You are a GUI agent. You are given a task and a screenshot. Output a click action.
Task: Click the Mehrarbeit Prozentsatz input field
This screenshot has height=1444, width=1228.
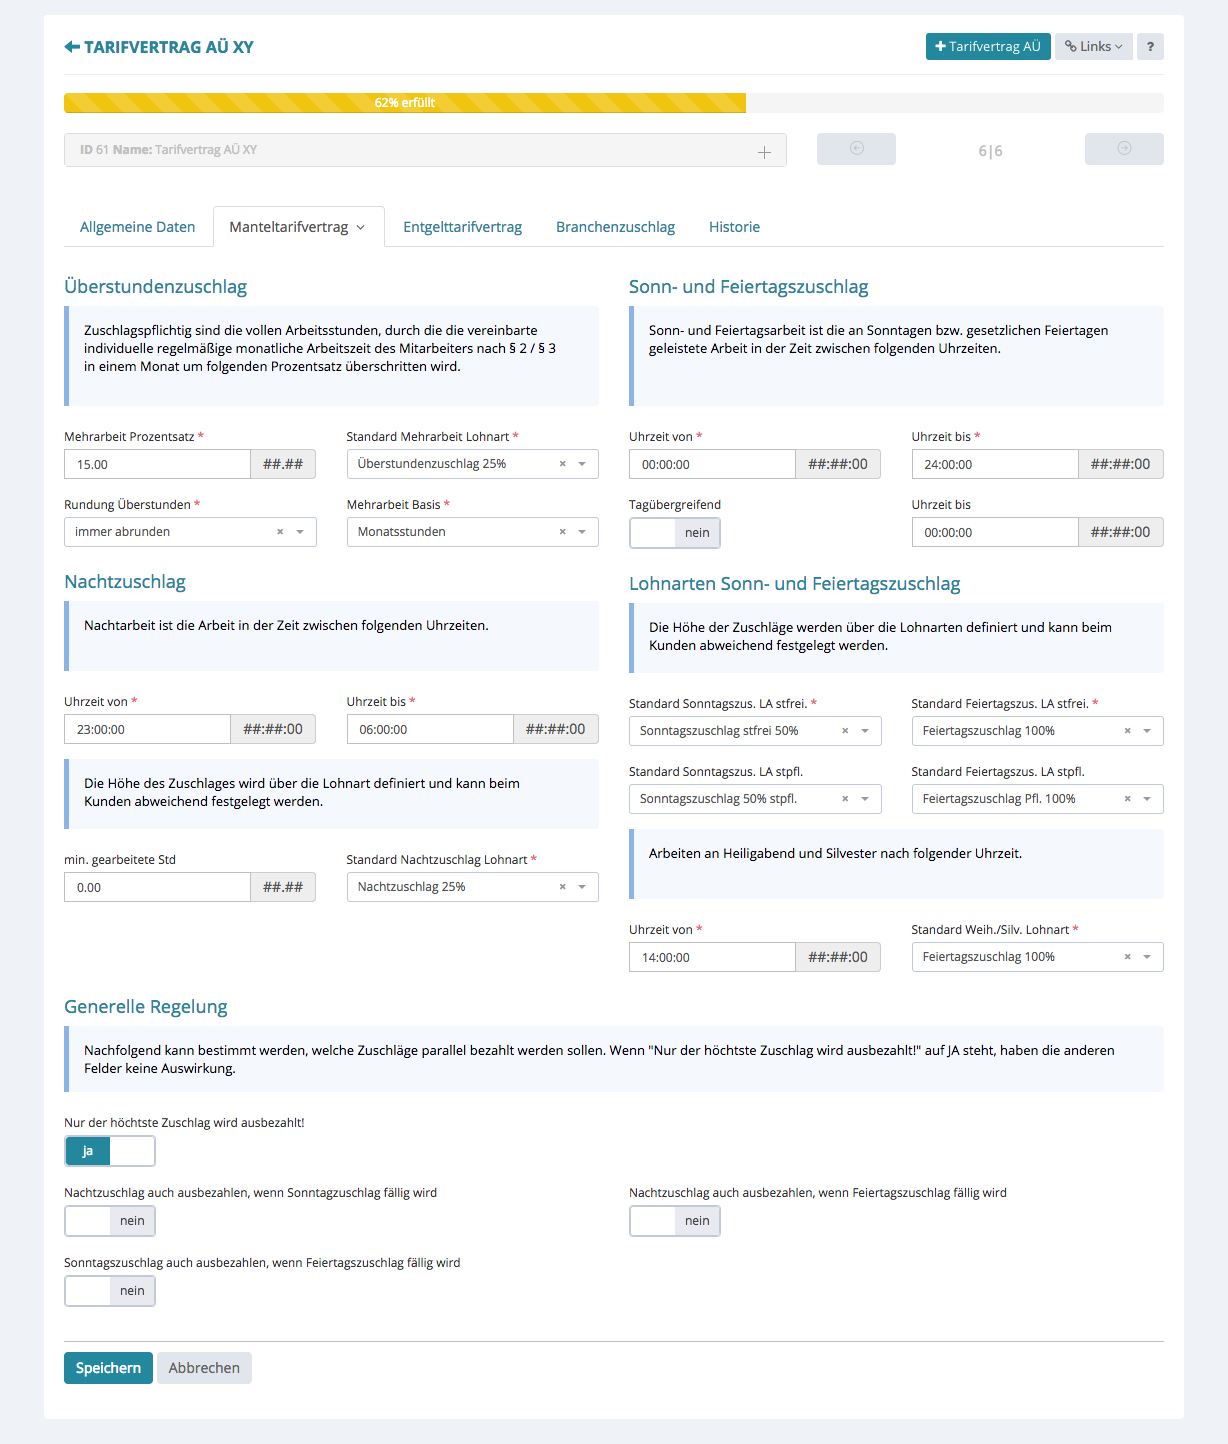(157, 464)
